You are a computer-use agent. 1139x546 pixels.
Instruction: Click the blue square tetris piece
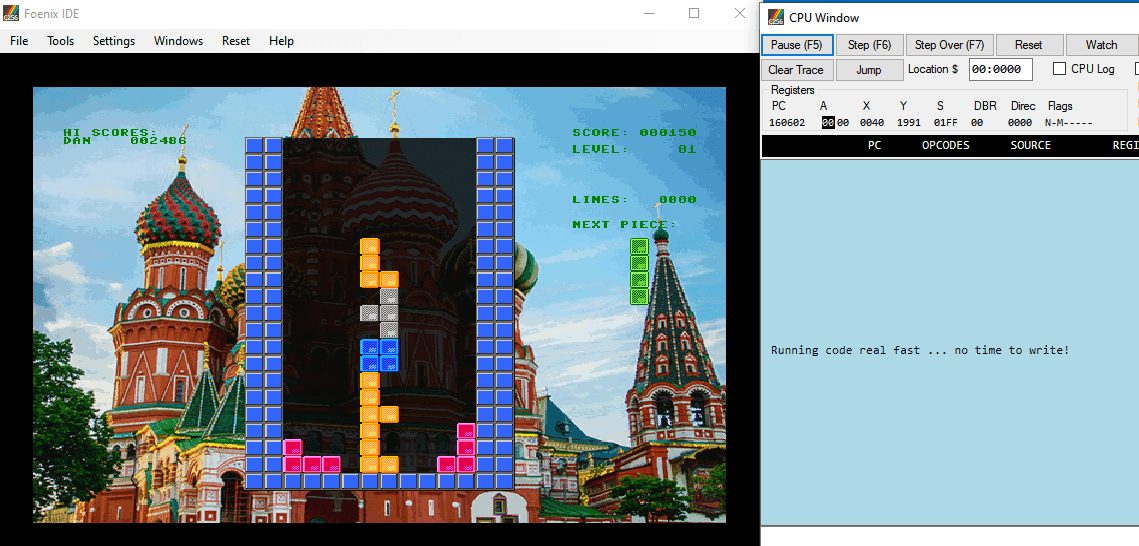click(379, 355)
